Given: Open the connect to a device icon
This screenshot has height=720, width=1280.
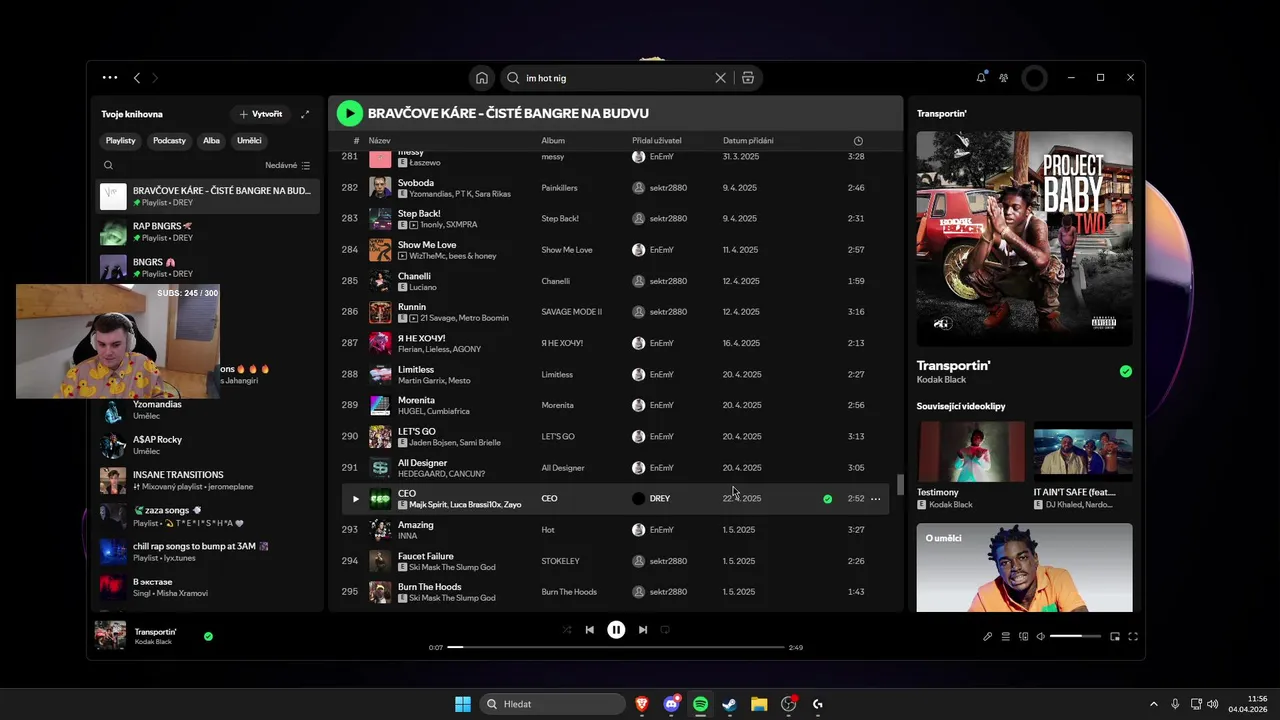Looking at the screenshot, I should (x=1023, y=636).
